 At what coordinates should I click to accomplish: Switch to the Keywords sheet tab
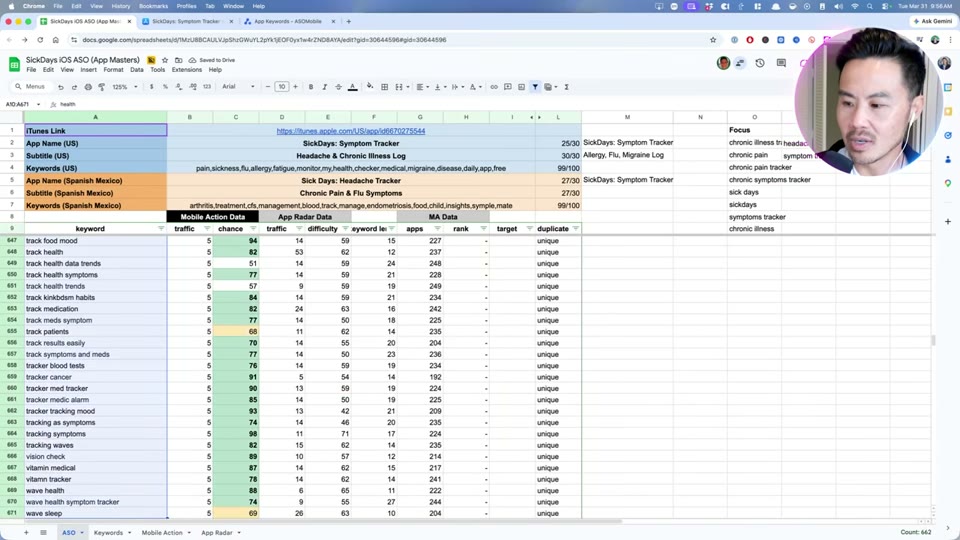point(108,533)
